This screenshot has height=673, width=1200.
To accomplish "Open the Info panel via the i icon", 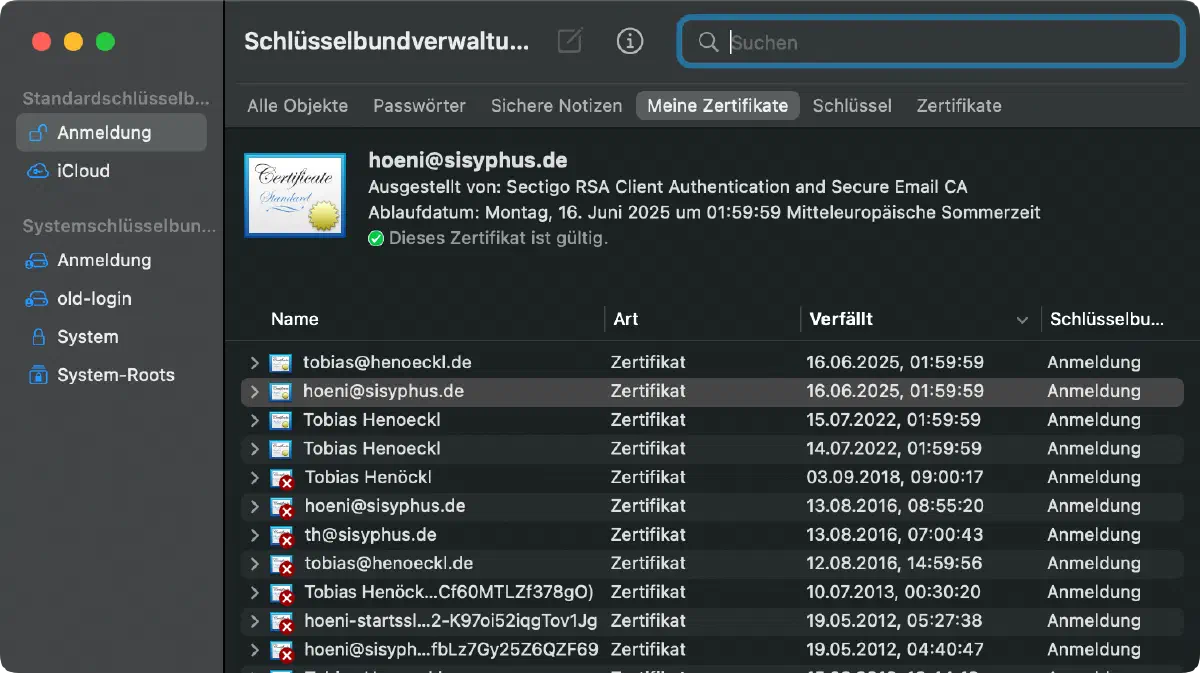I will (x=630, y=41).
